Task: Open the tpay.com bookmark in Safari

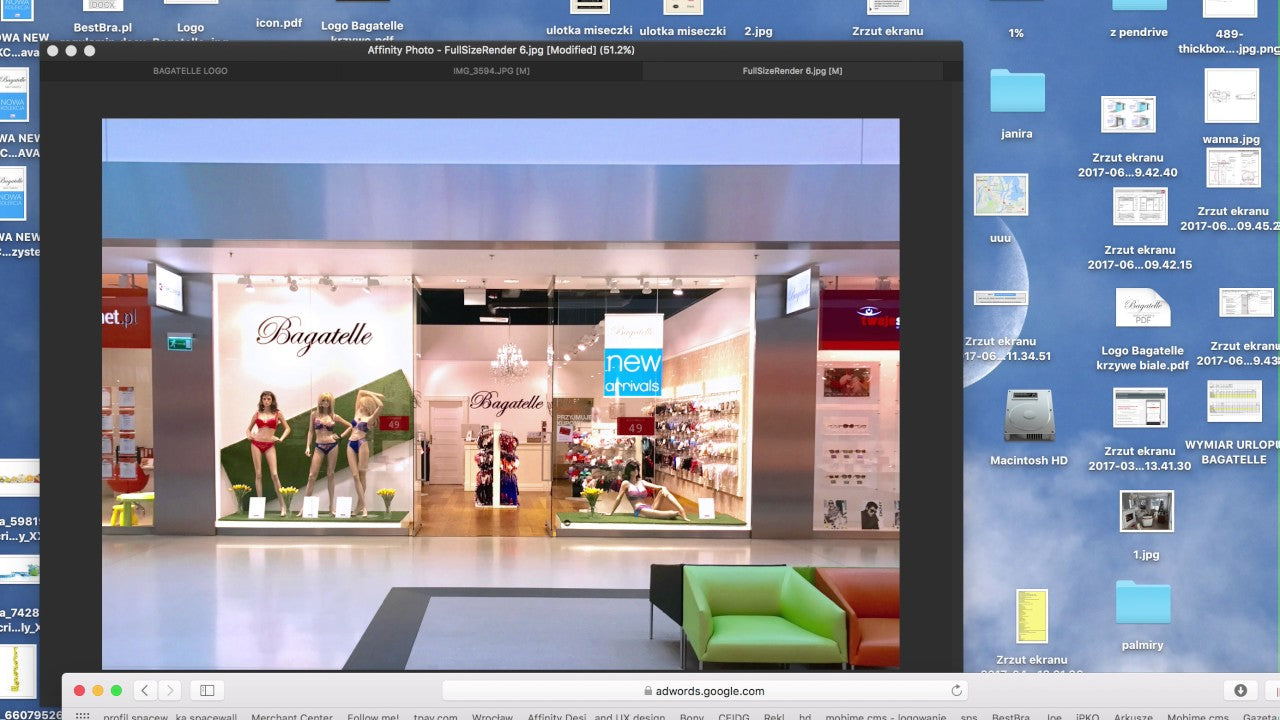Action: pyautogui.click(x=435, y=716)
